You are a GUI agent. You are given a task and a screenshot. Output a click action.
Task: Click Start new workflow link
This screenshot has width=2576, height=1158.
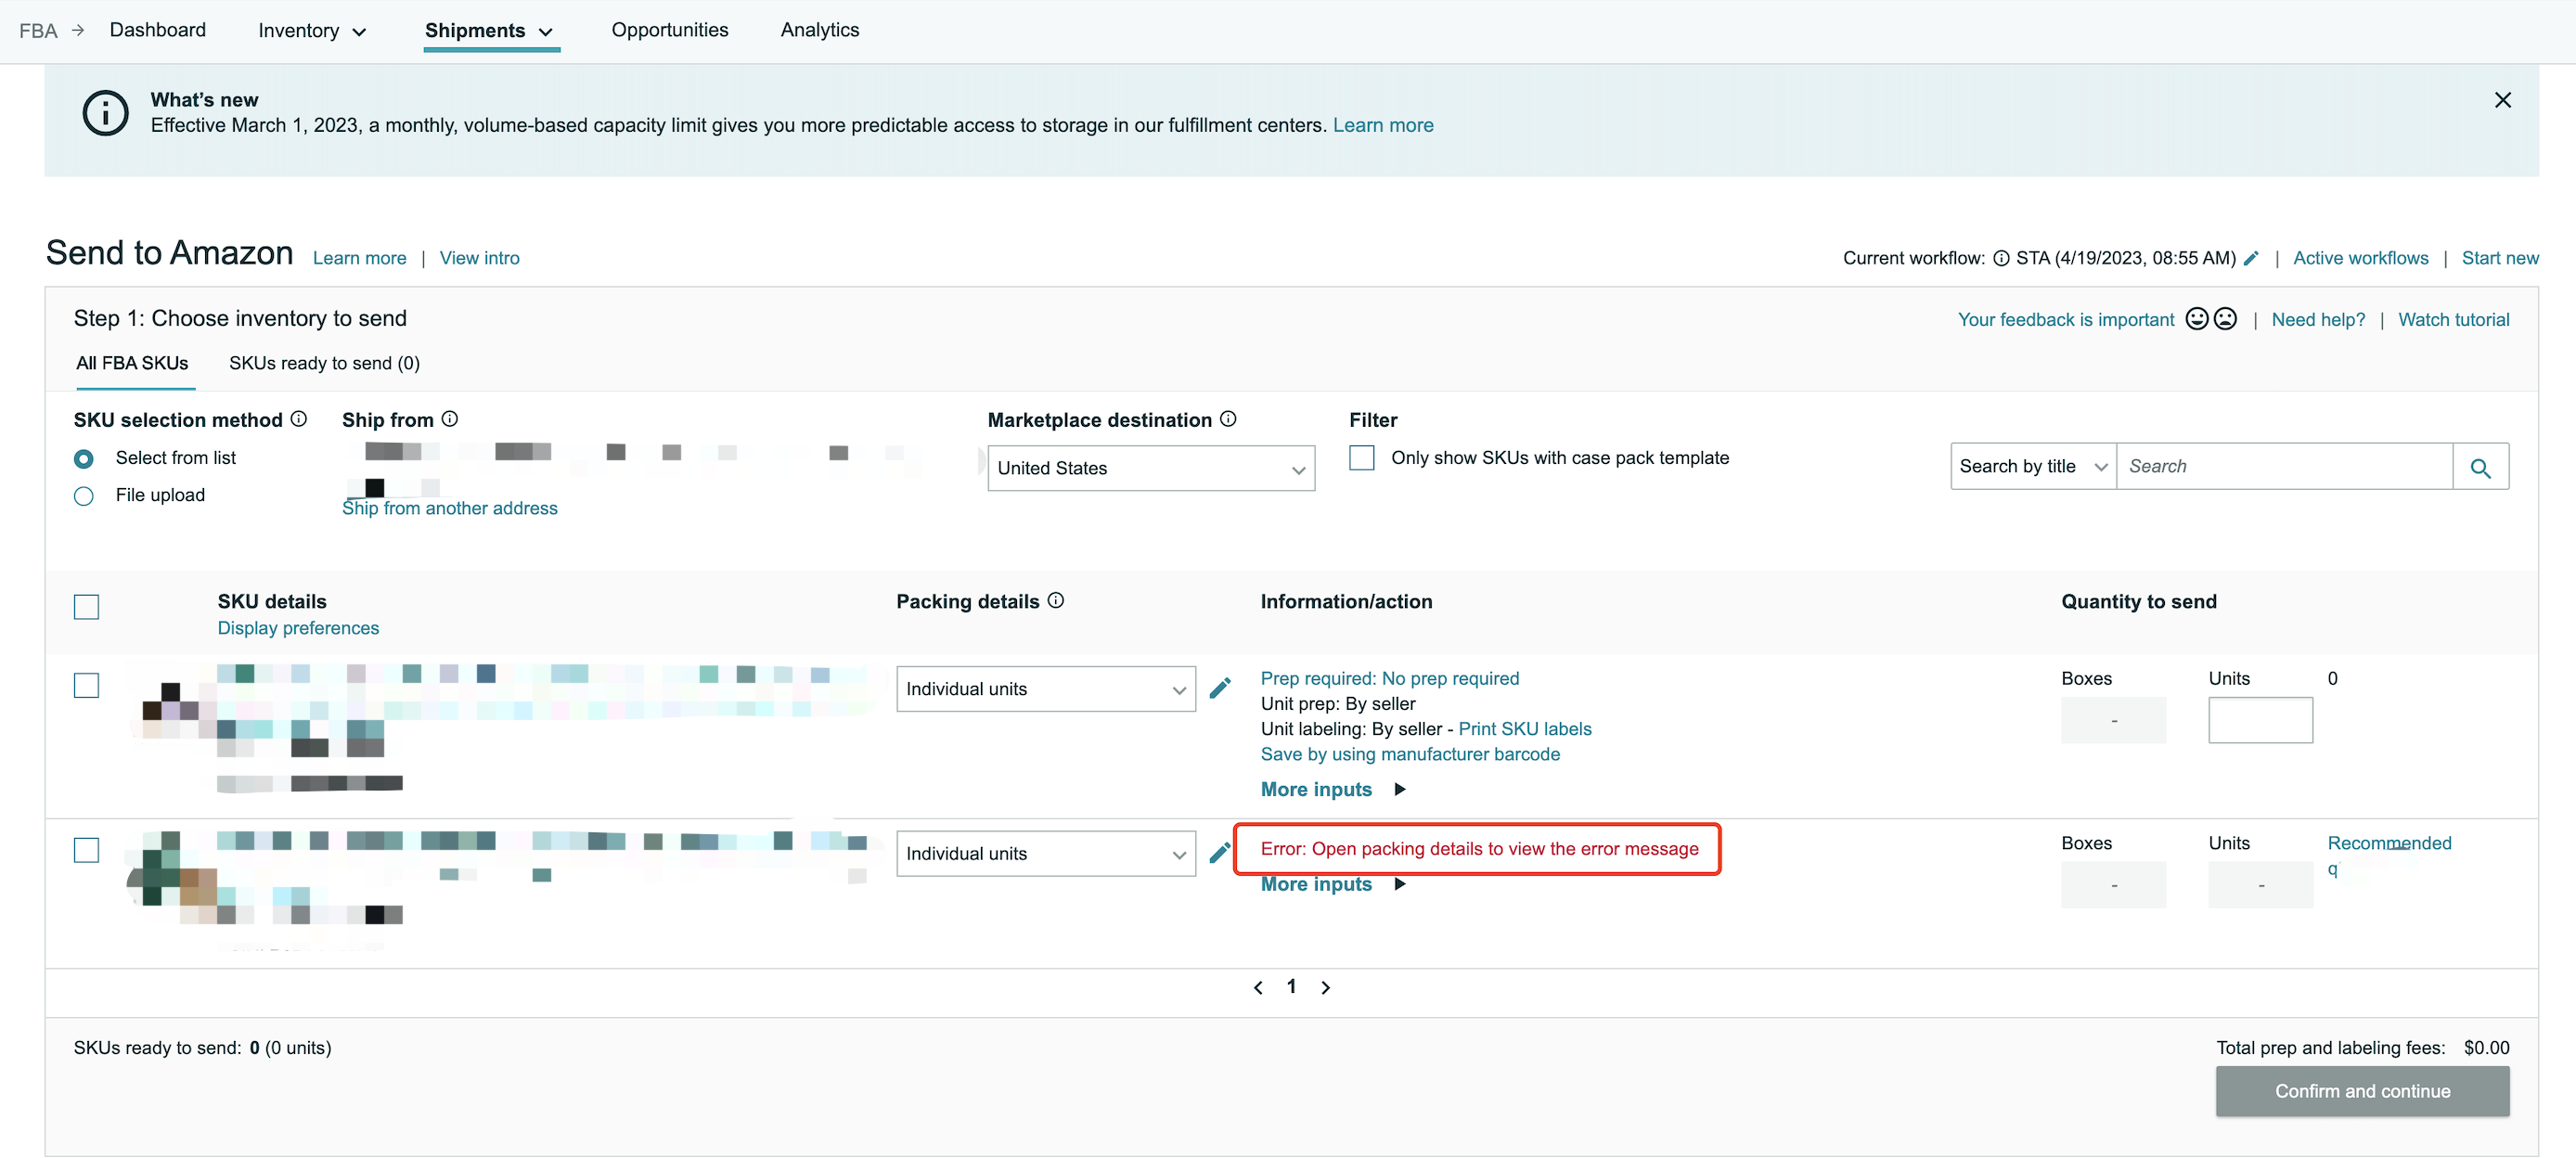pos(2499,258)
